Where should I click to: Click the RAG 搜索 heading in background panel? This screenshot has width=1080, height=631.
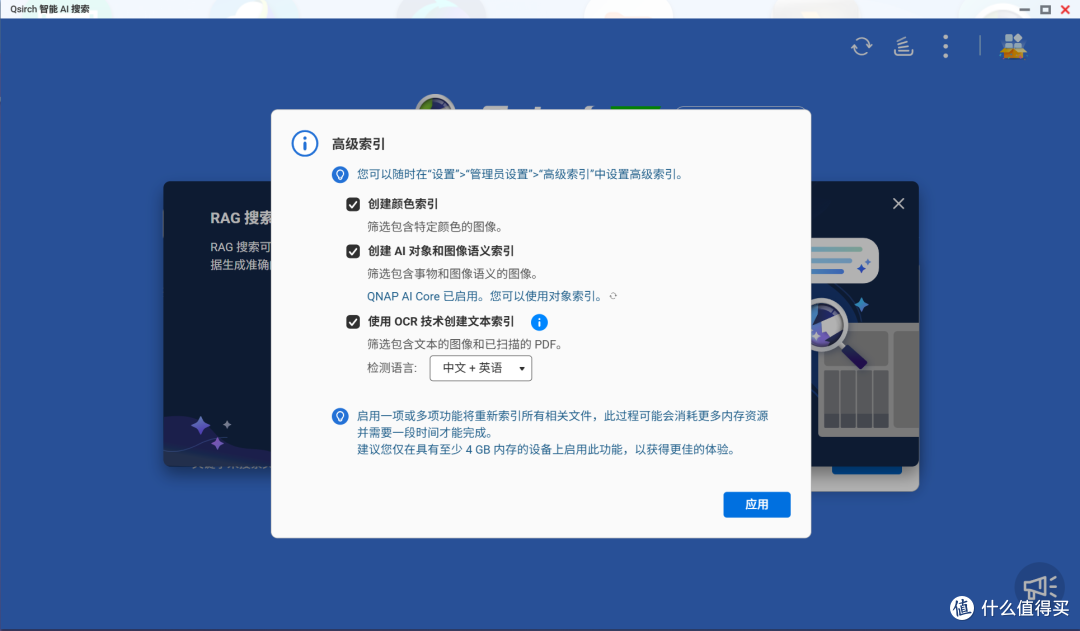click(x=240, y=218)
